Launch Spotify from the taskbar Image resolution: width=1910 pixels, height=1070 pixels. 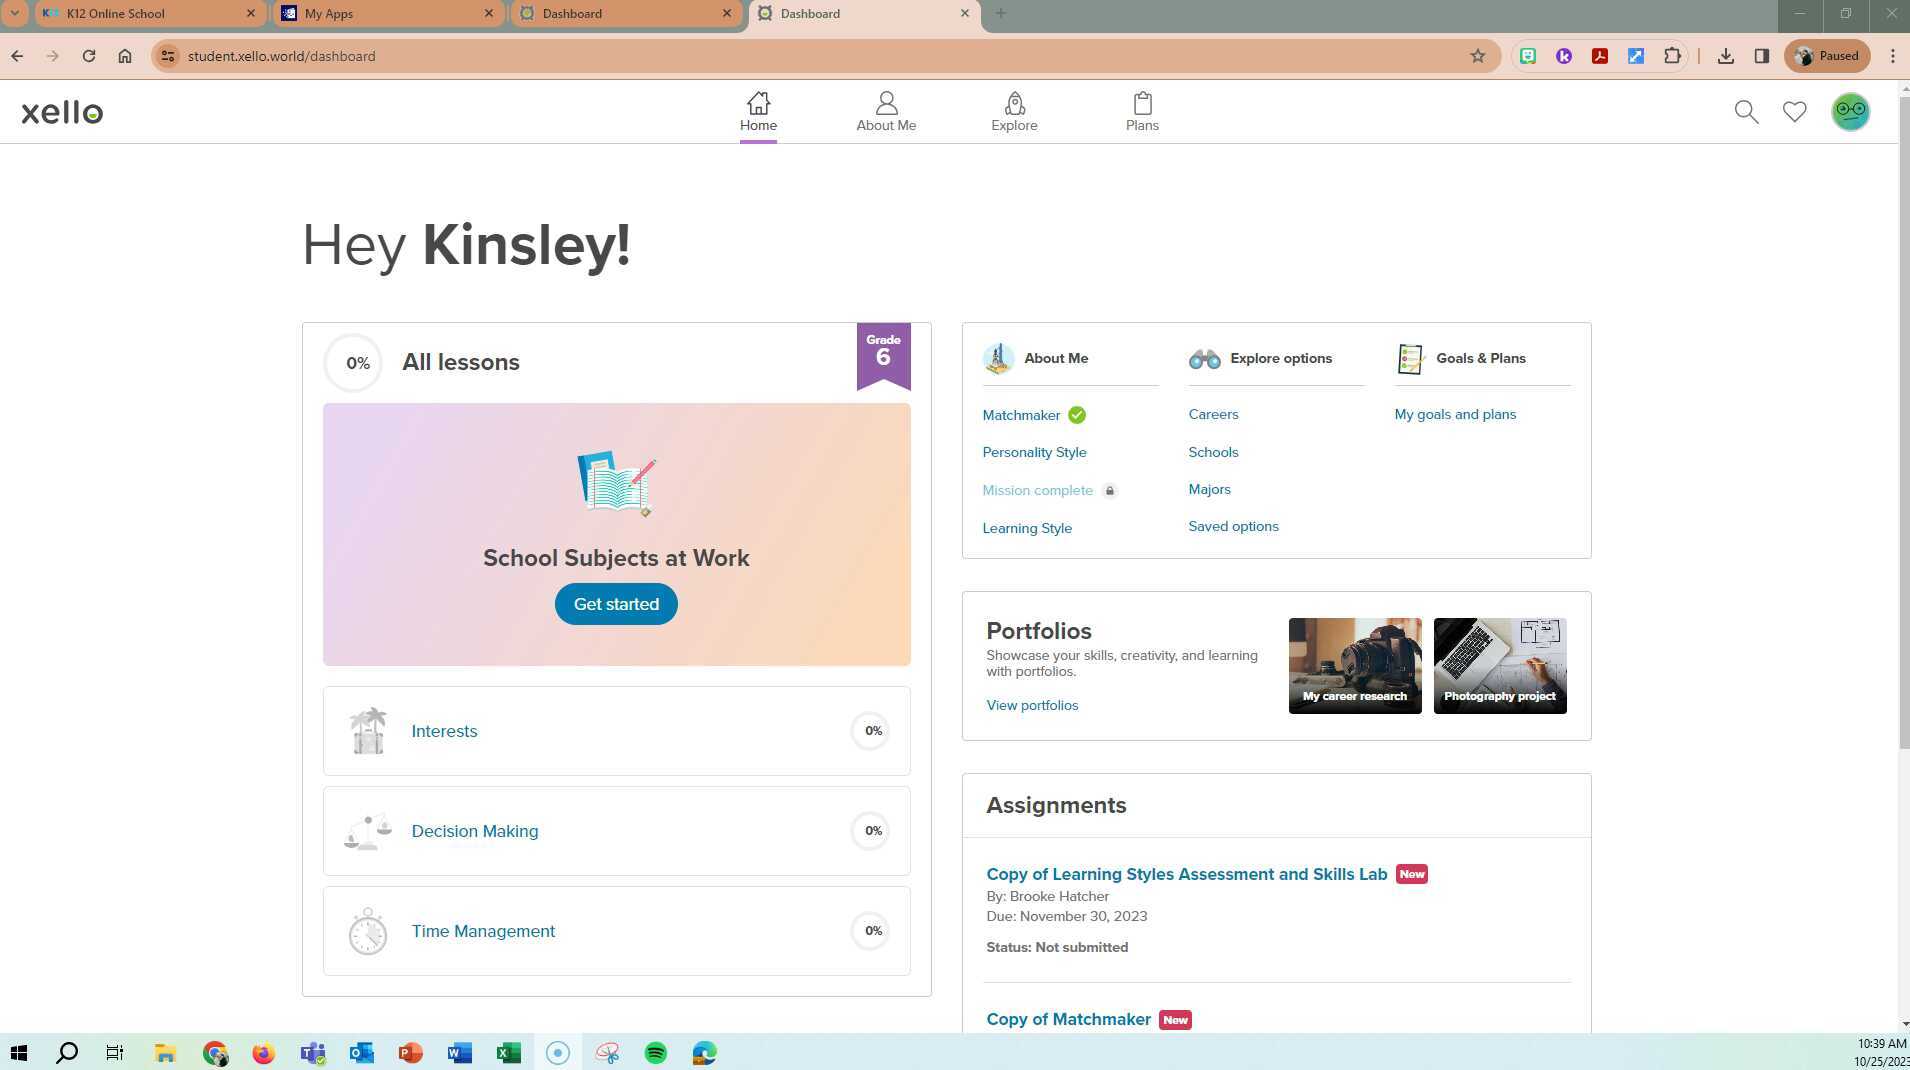coord(656,1052)
